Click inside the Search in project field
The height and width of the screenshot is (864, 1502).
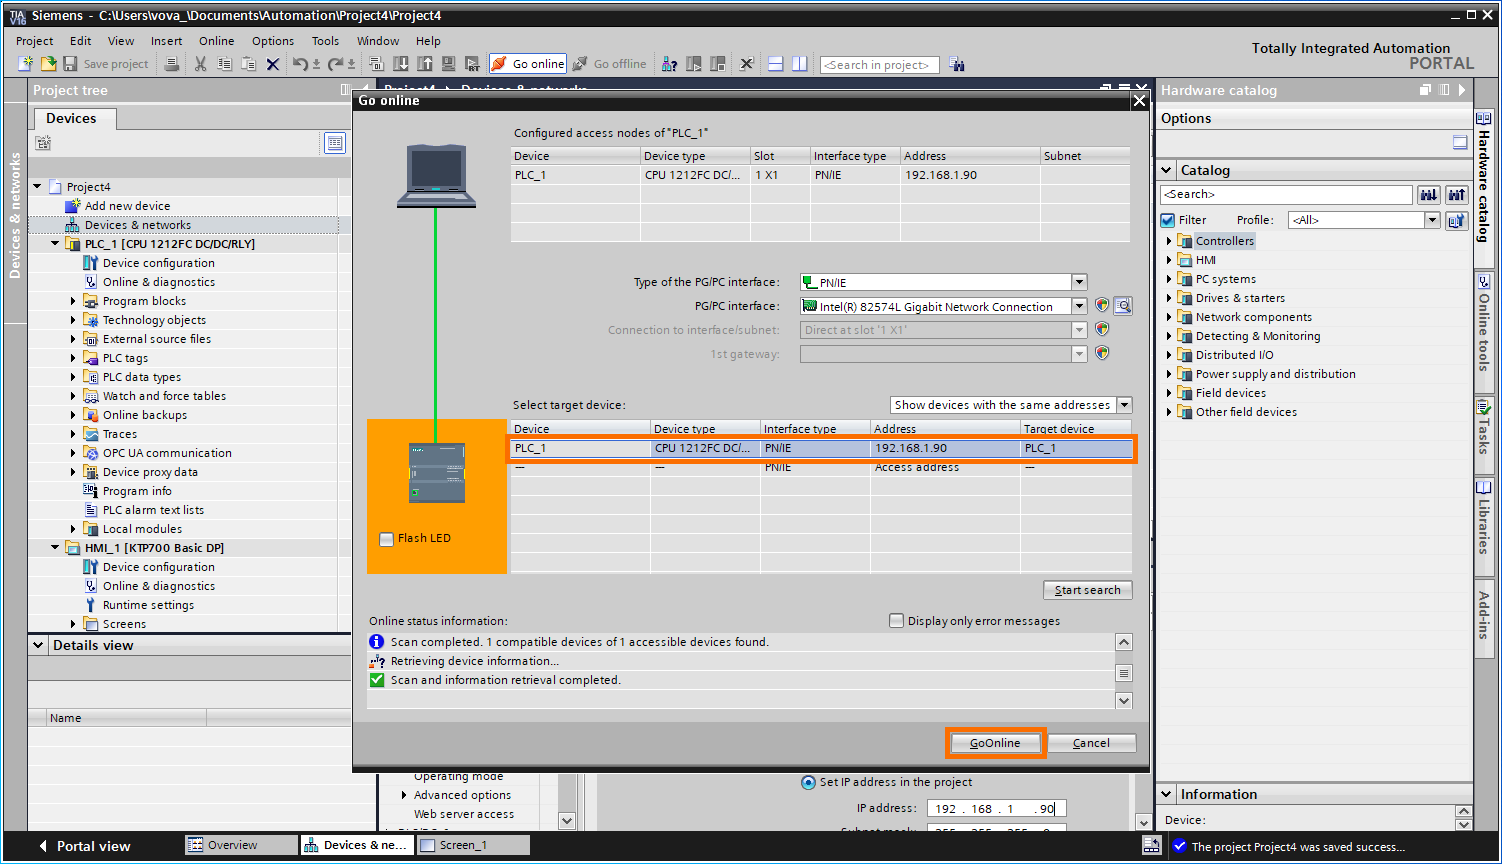coord(878,64)
